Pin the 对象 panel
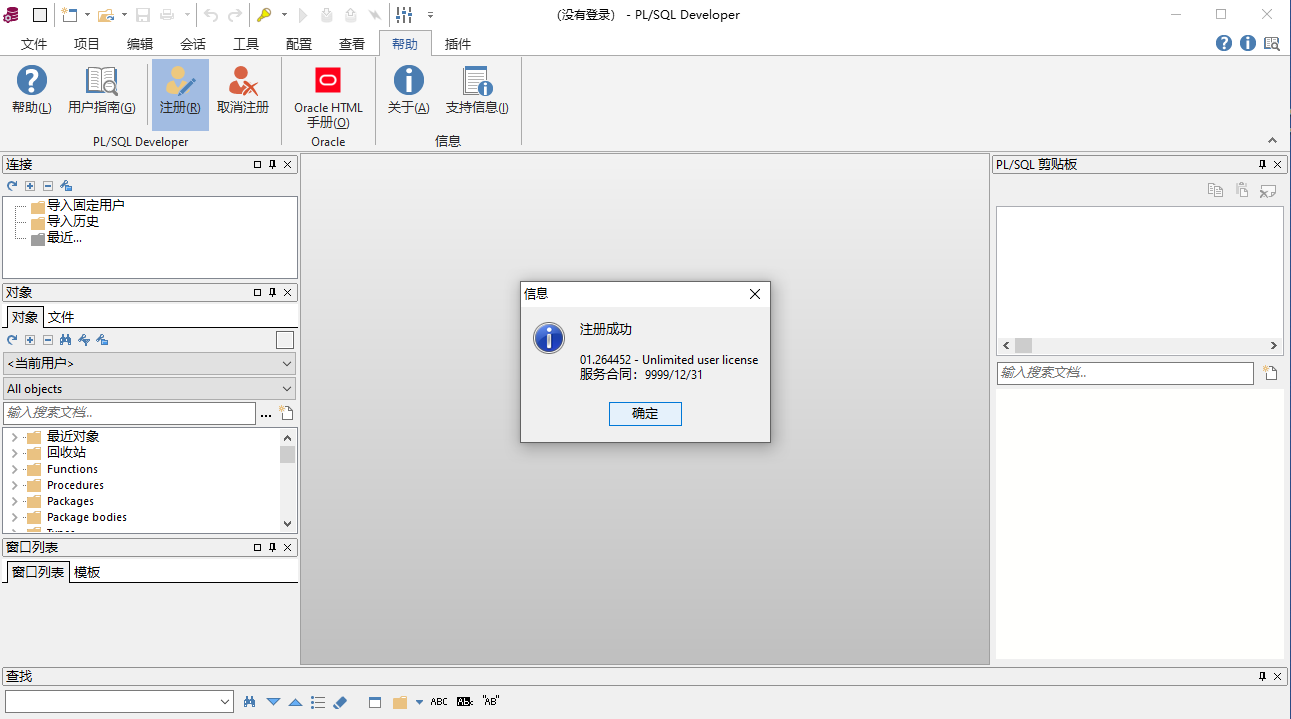 272,293
